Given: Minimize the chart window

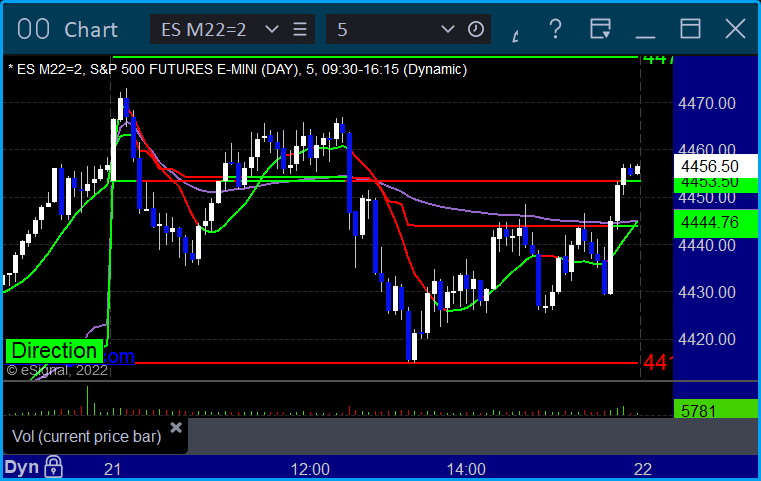Looking at the screenshot, I should point(645,36).
